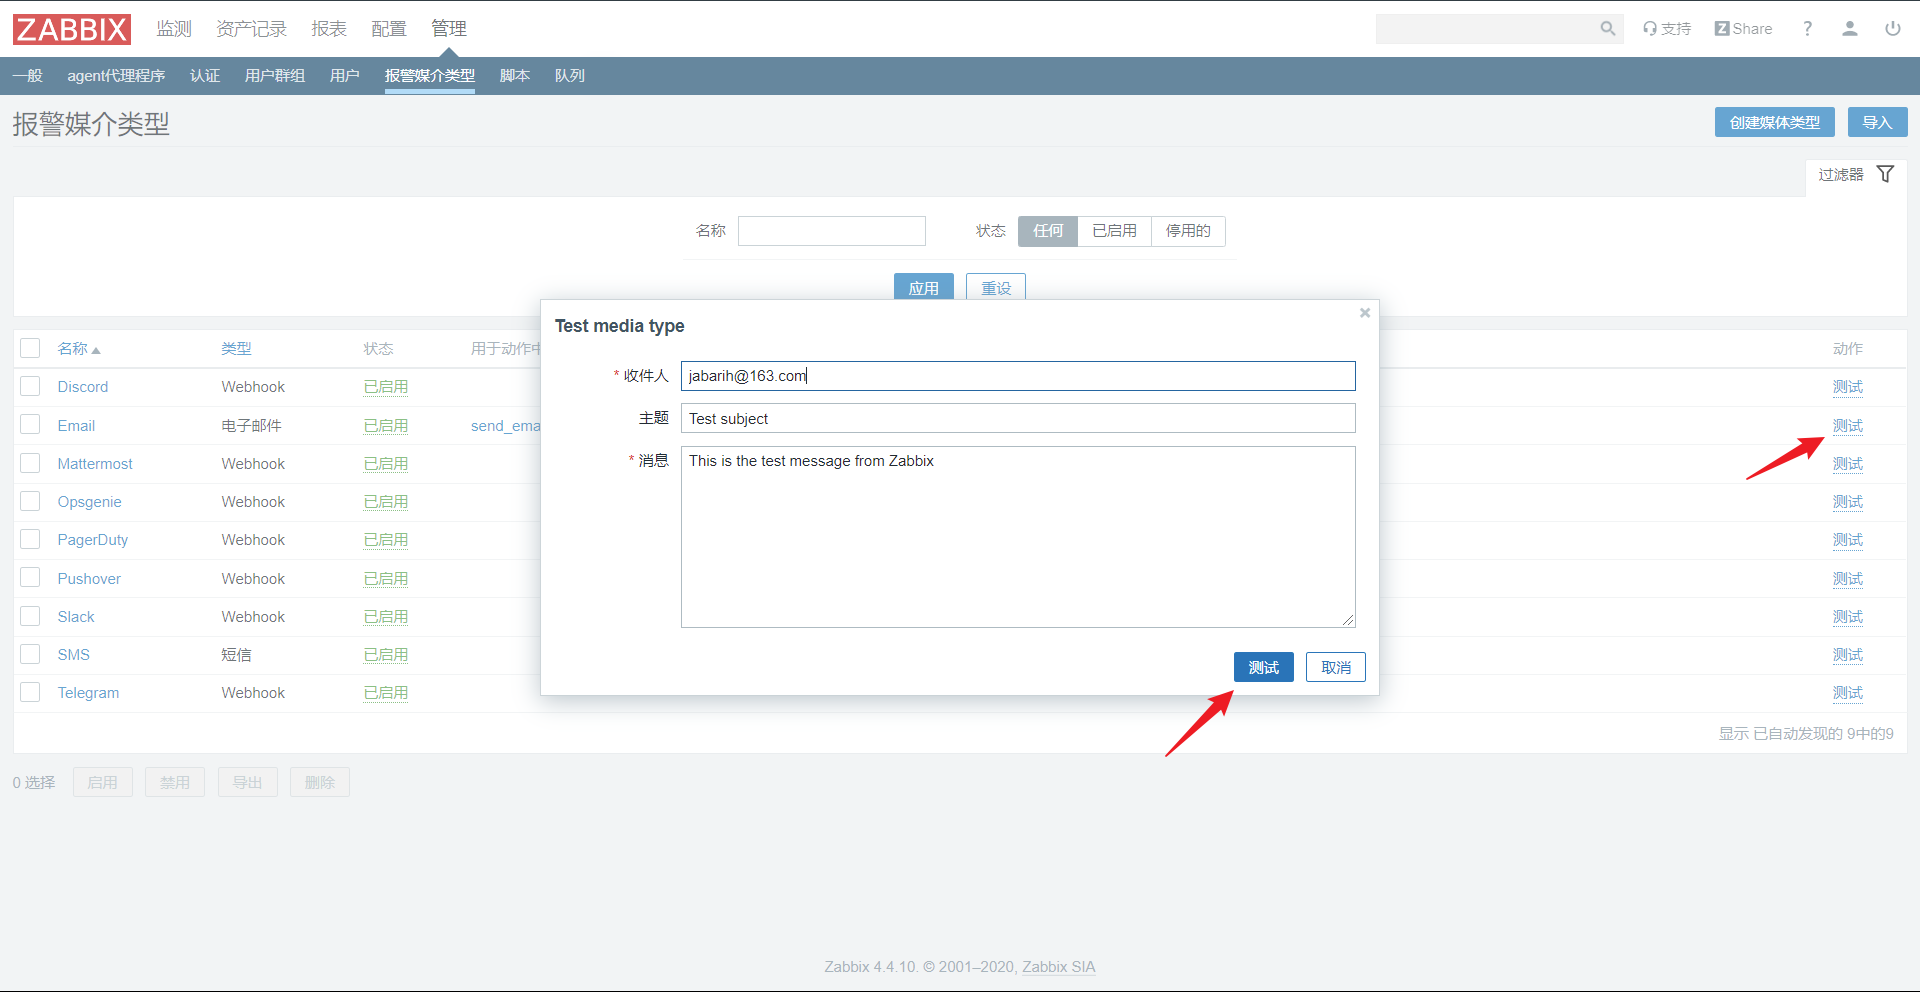Click the 重设 filter button

pyautogui.click(x=996, y=287)
